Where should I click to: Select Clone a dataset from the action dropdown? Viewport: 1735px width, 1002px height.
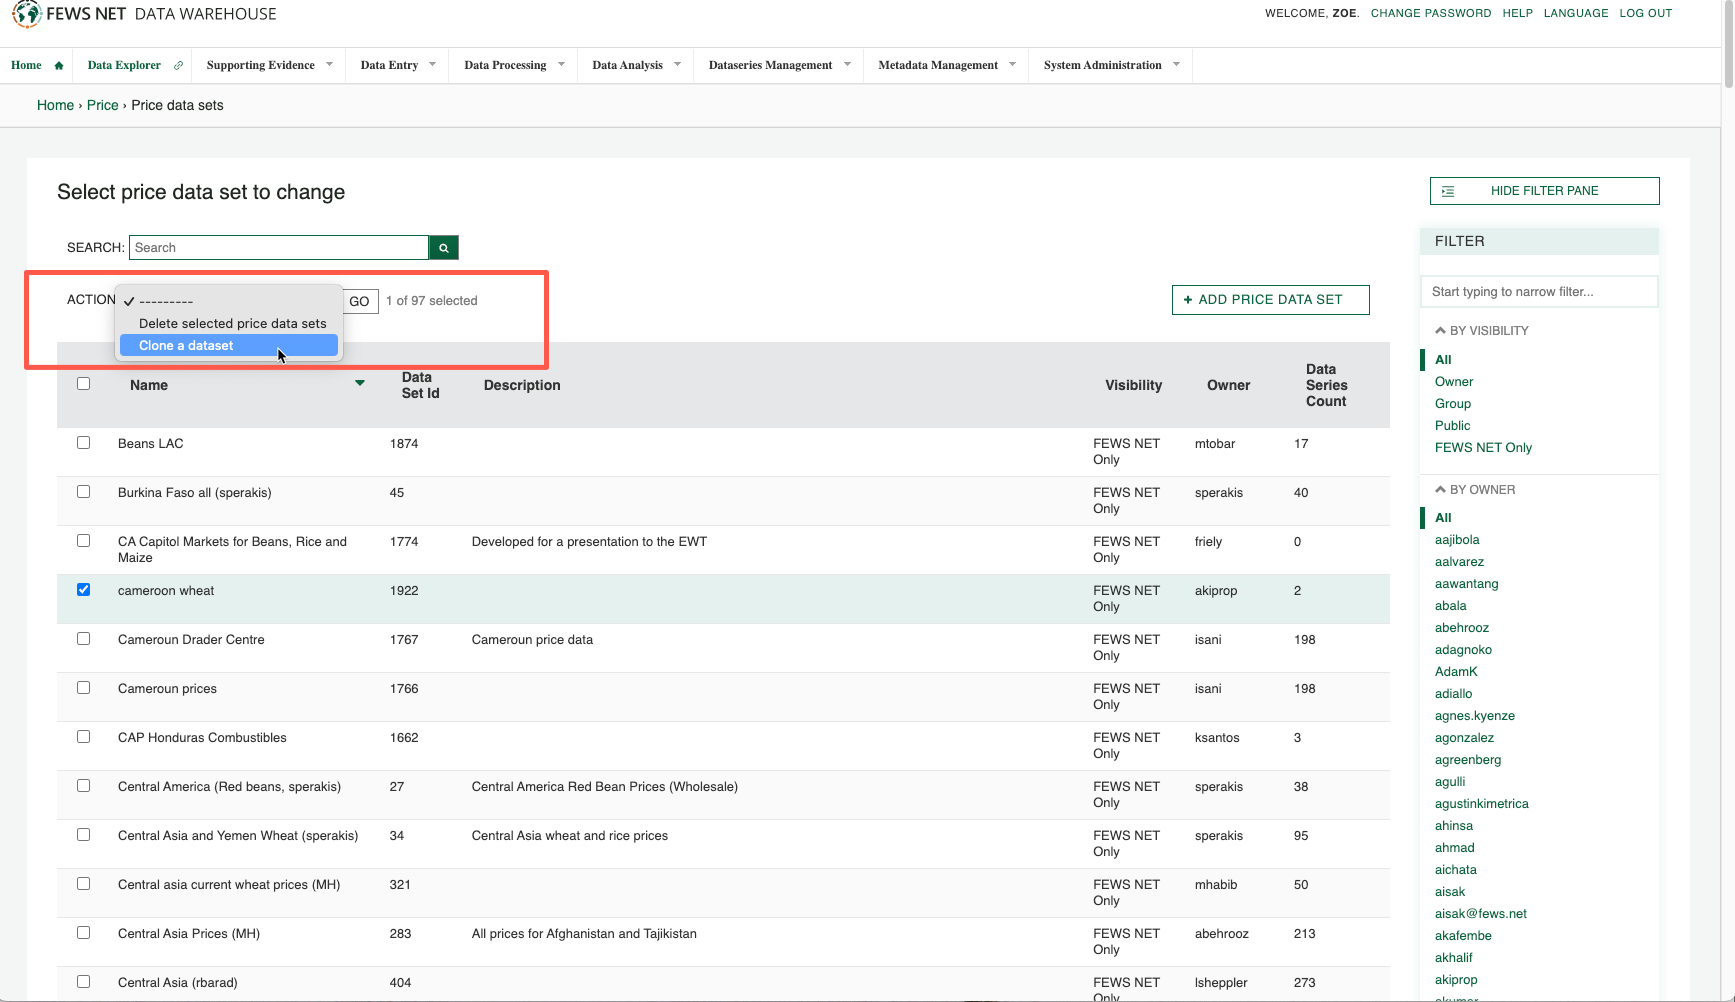pos(186,345)
